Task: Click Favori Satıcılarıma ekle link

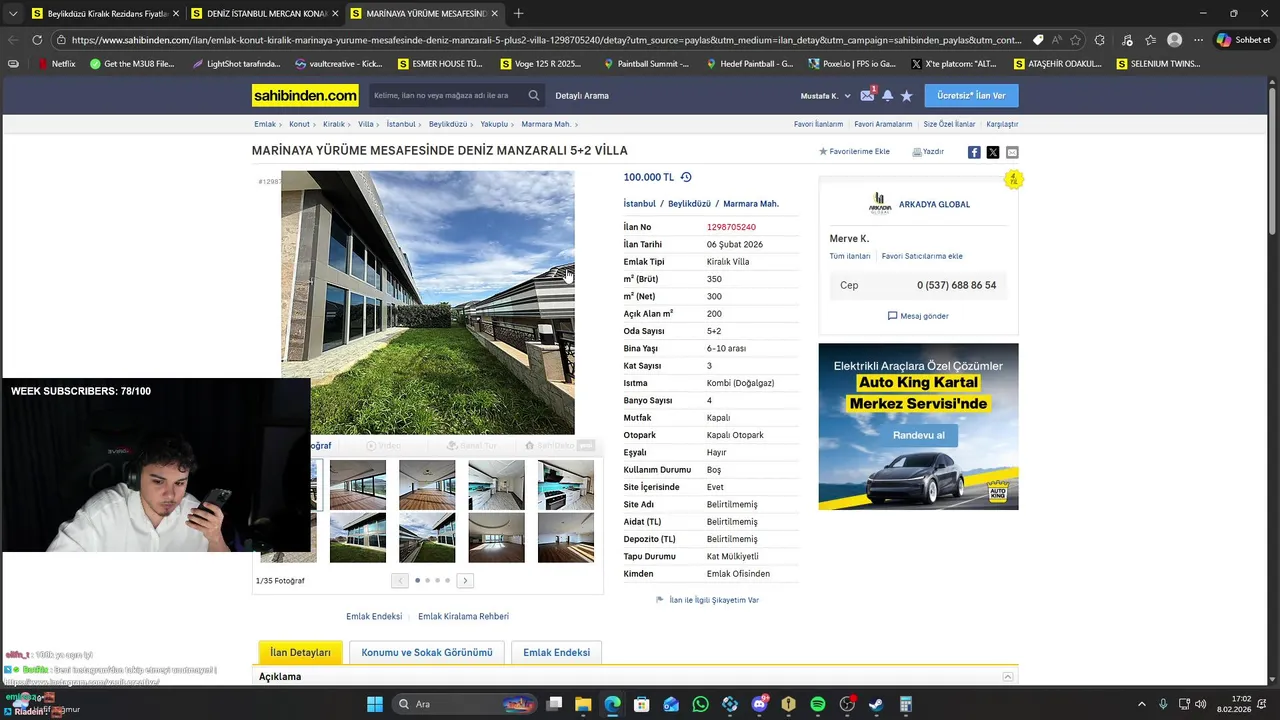Action: click(922, 256)
